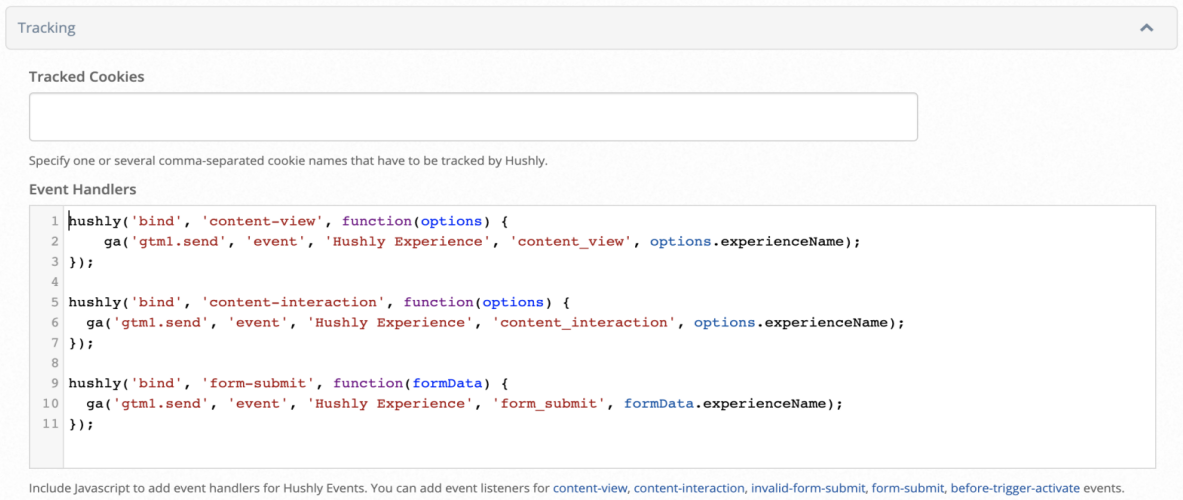Click the Event Handlers label
The width and height of the screenshot is (1183, 500).
(82, 189)
